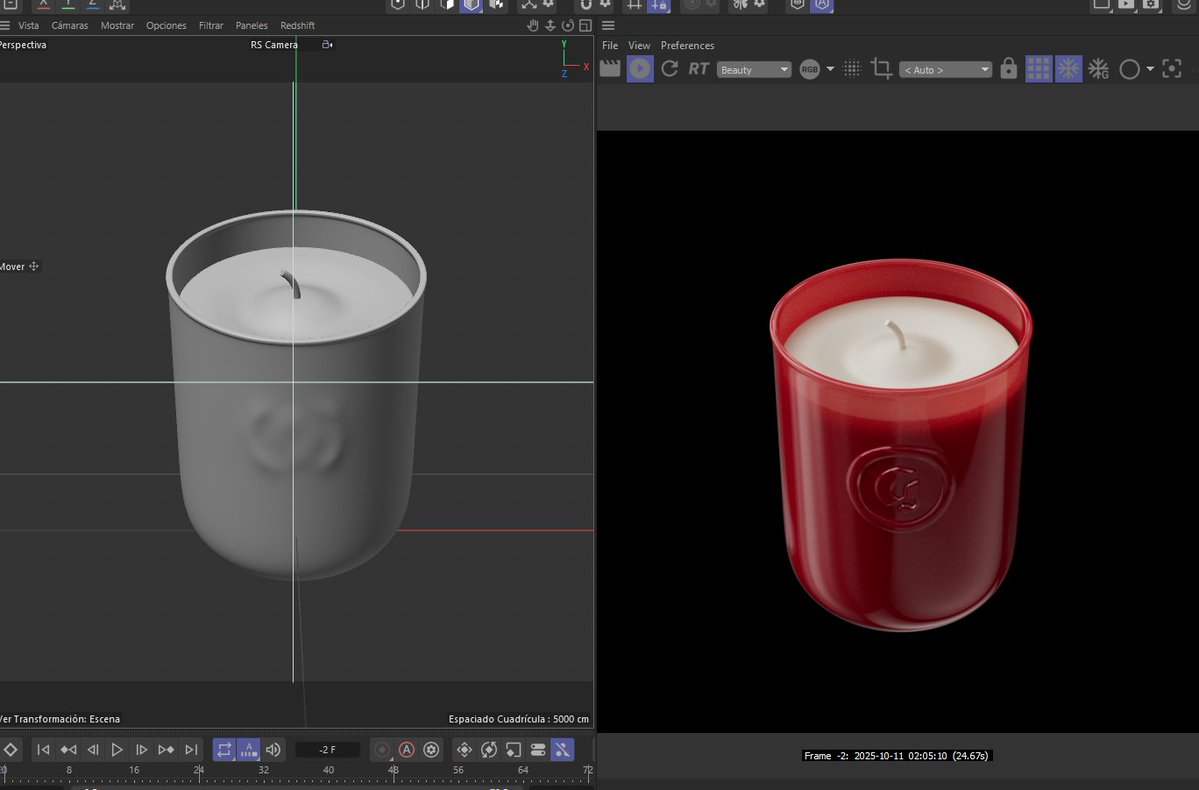1199x790 pixels.
Task: Step forward one frame
Action: click(141, 749)
